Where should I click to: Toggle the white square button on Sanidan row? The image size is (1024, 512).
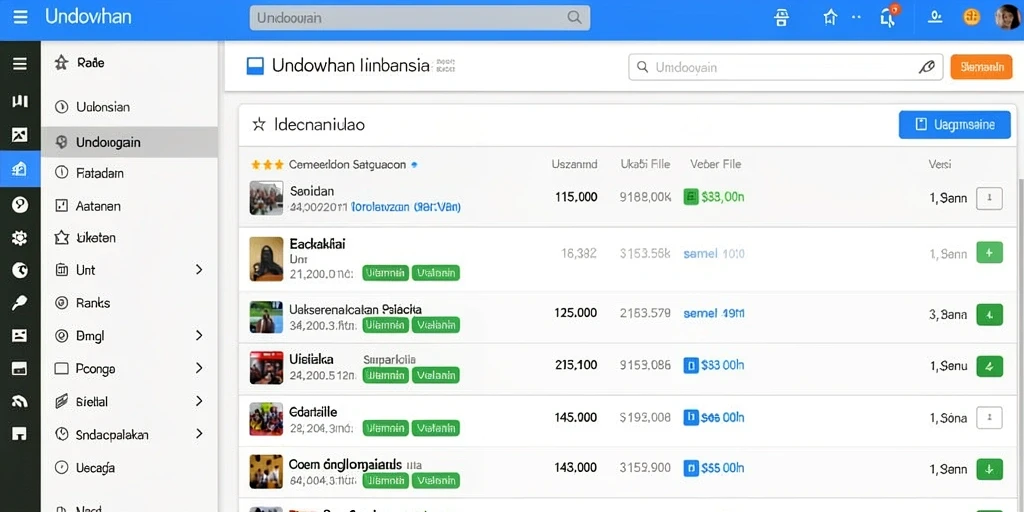click(989, 198)
